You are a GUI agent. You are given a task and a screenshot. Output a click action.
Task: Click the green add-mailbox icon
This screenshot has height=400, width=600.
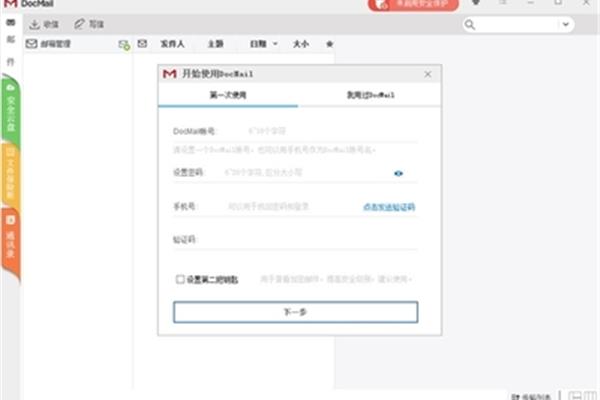click(x=124, y=45)
